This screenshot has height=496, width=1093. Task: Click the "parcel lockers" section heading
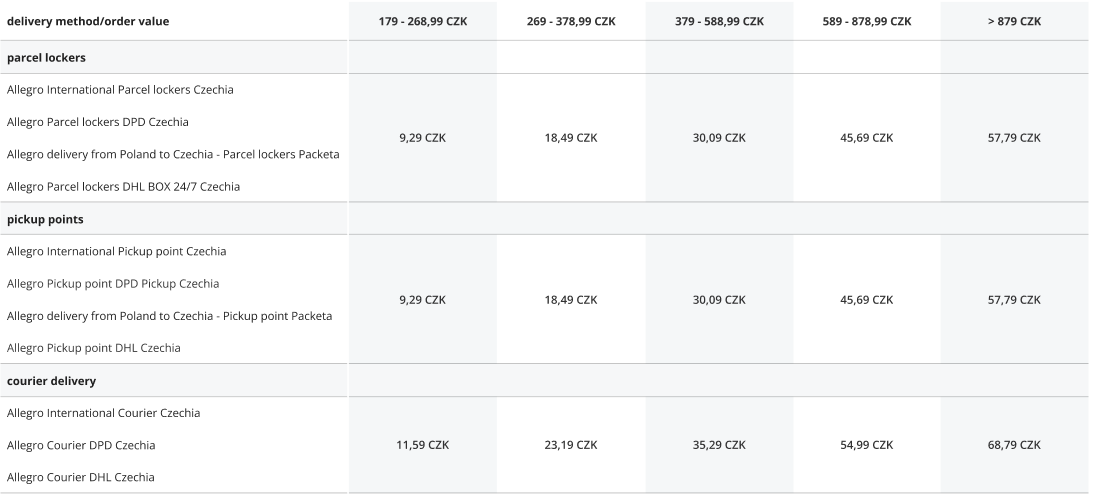coord(46,57)
